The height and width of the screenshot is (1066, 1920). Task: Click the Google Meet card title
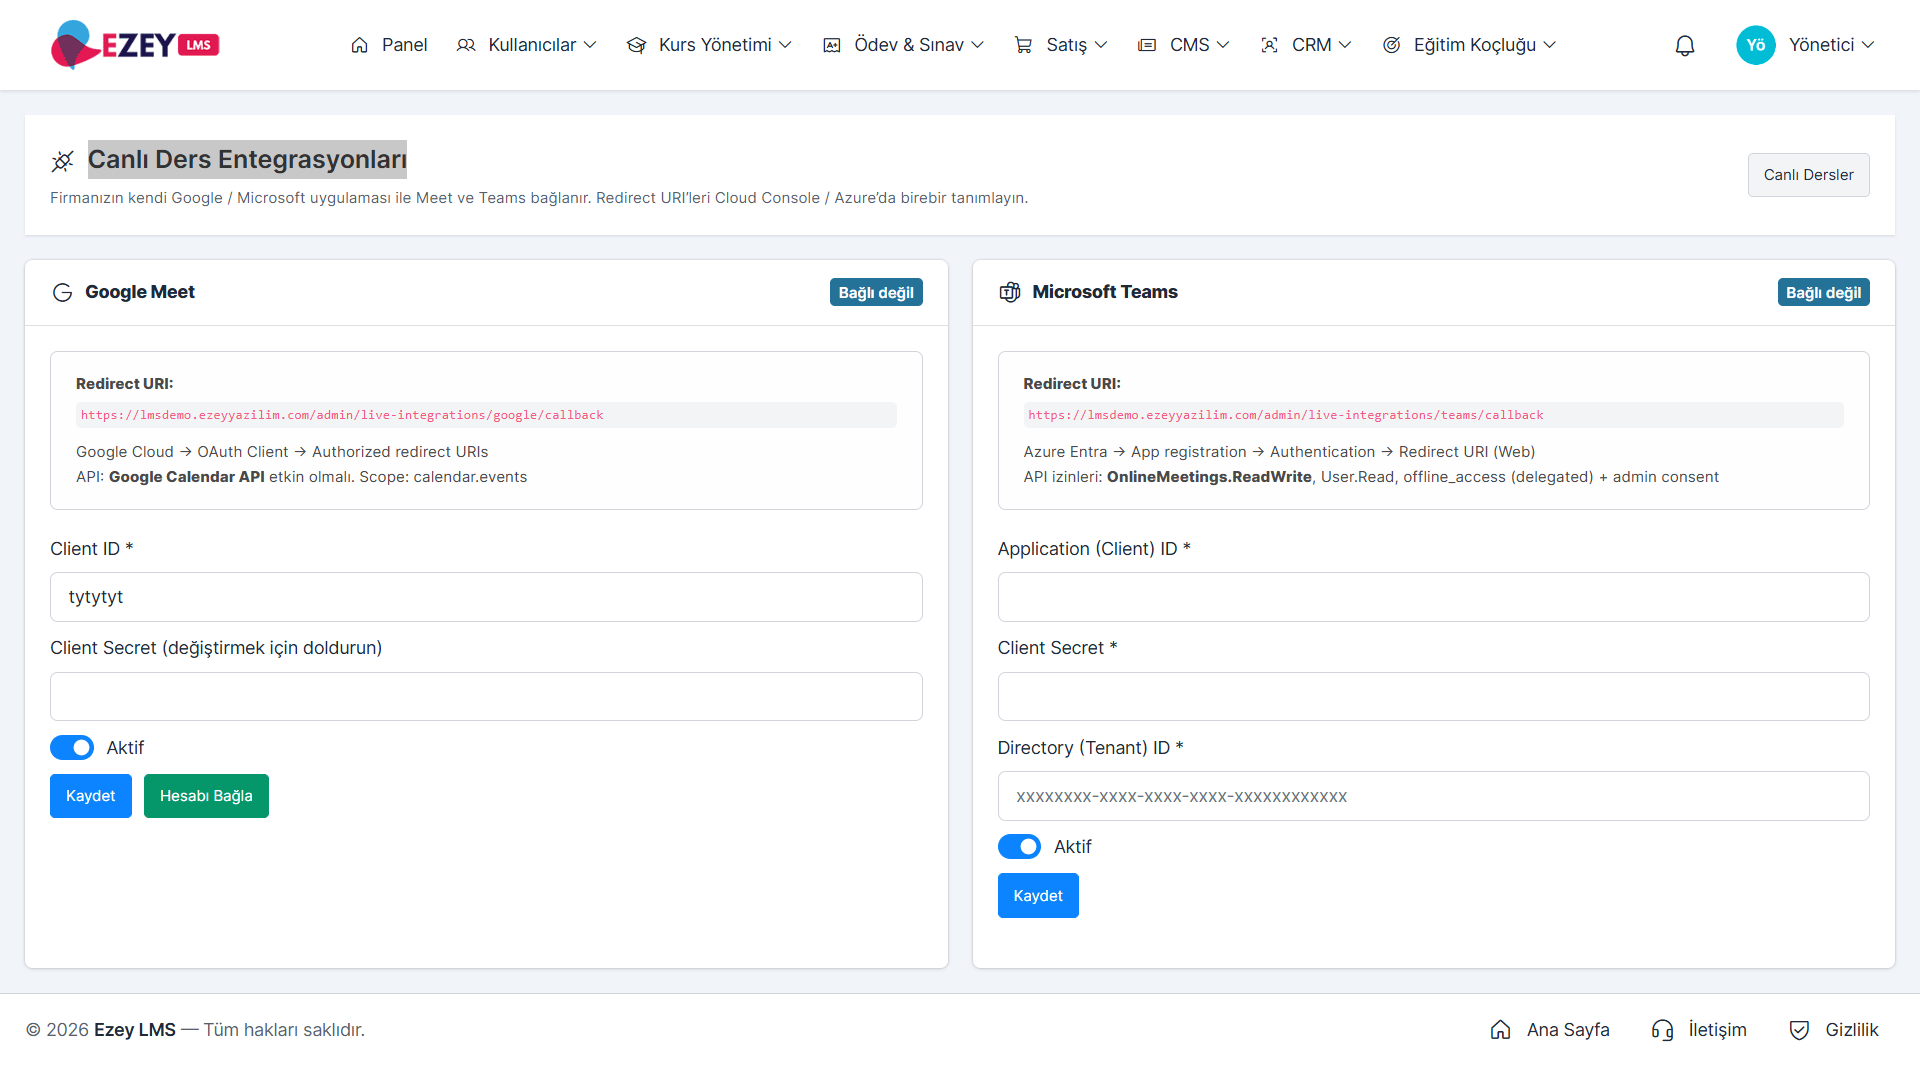pyautogui.click(x=140, y=292)
